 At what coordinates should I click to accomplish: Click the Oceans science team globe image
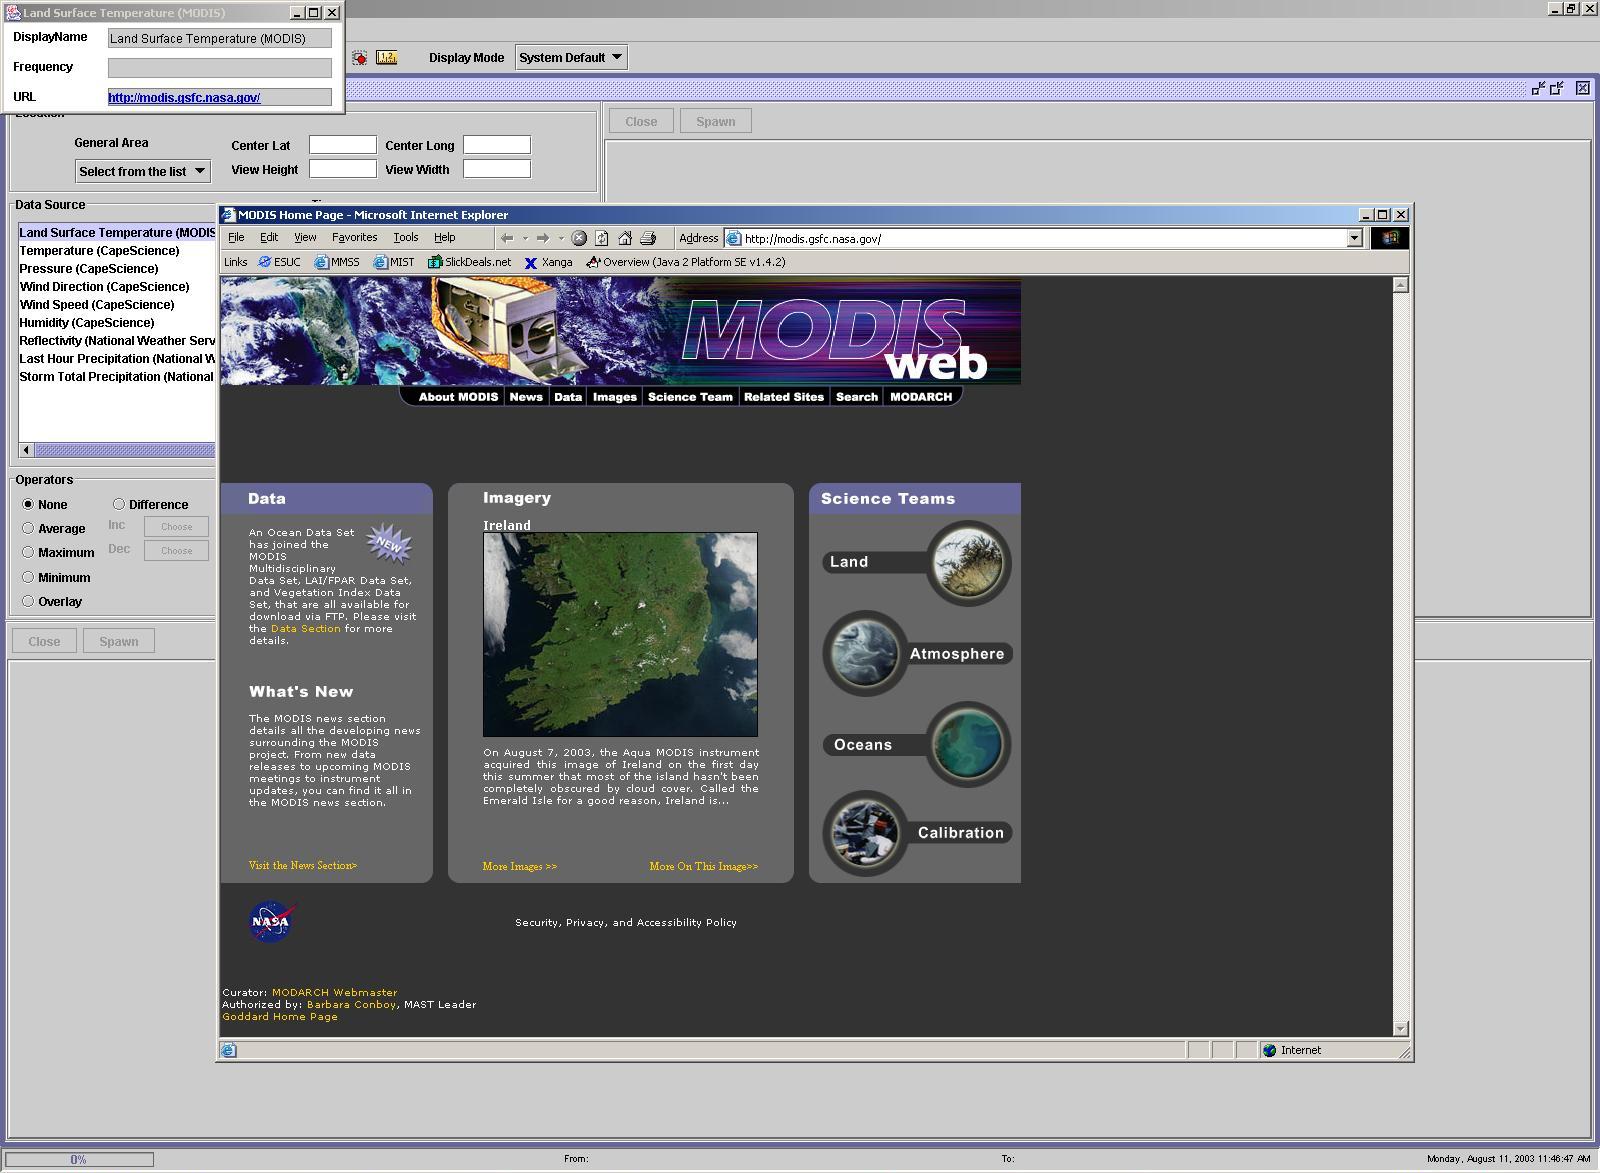pos(967,744)
